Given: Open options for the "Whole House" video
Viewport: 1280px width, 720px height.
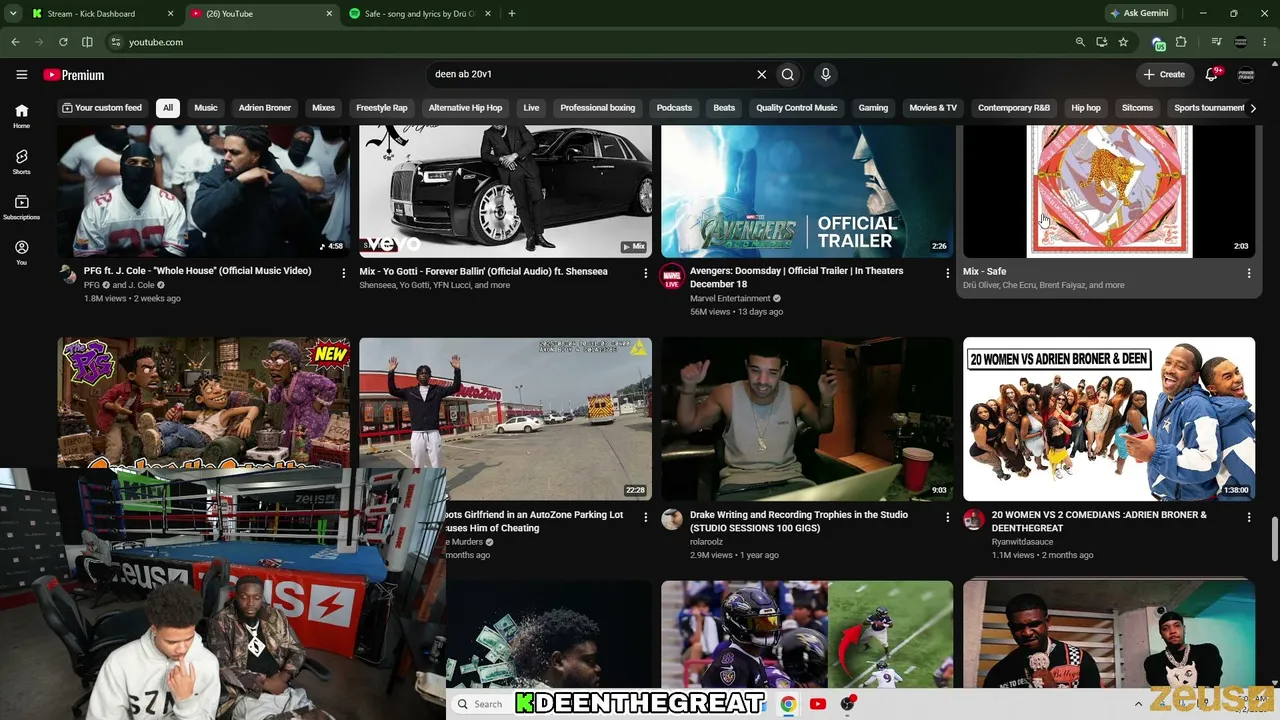Looking at the screenshot, I should pos(344,273).
